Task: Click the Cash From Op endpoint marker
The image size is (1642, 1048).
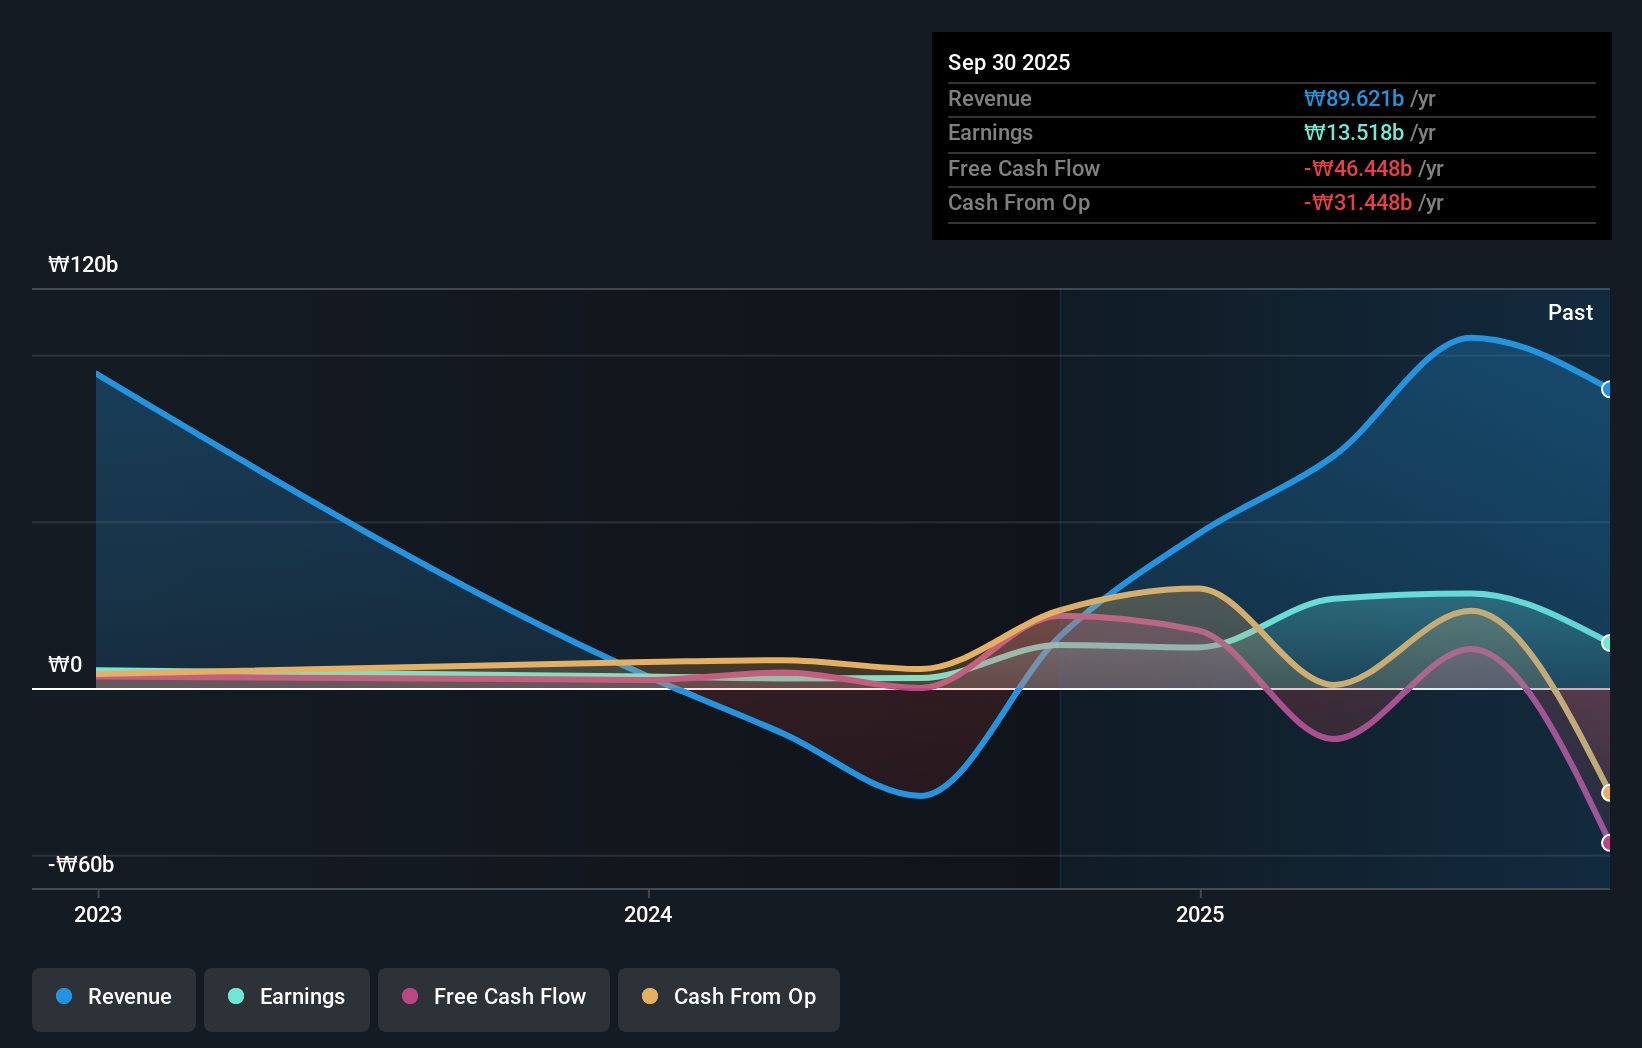Action: [1608, 793]
